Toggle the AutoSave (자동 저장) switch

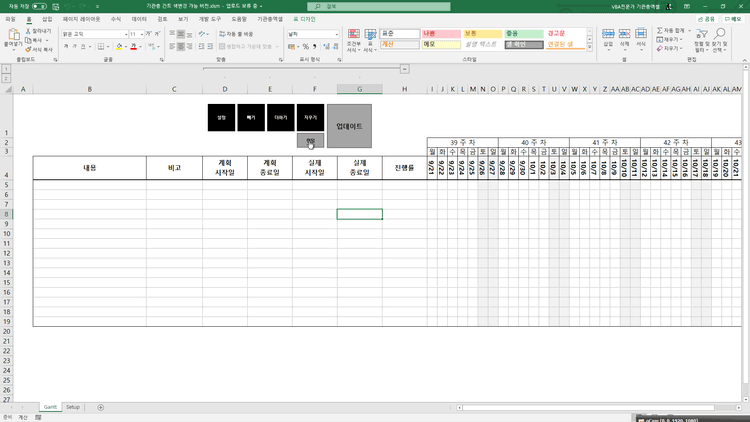pyautogui.click(x=39, y=7)
